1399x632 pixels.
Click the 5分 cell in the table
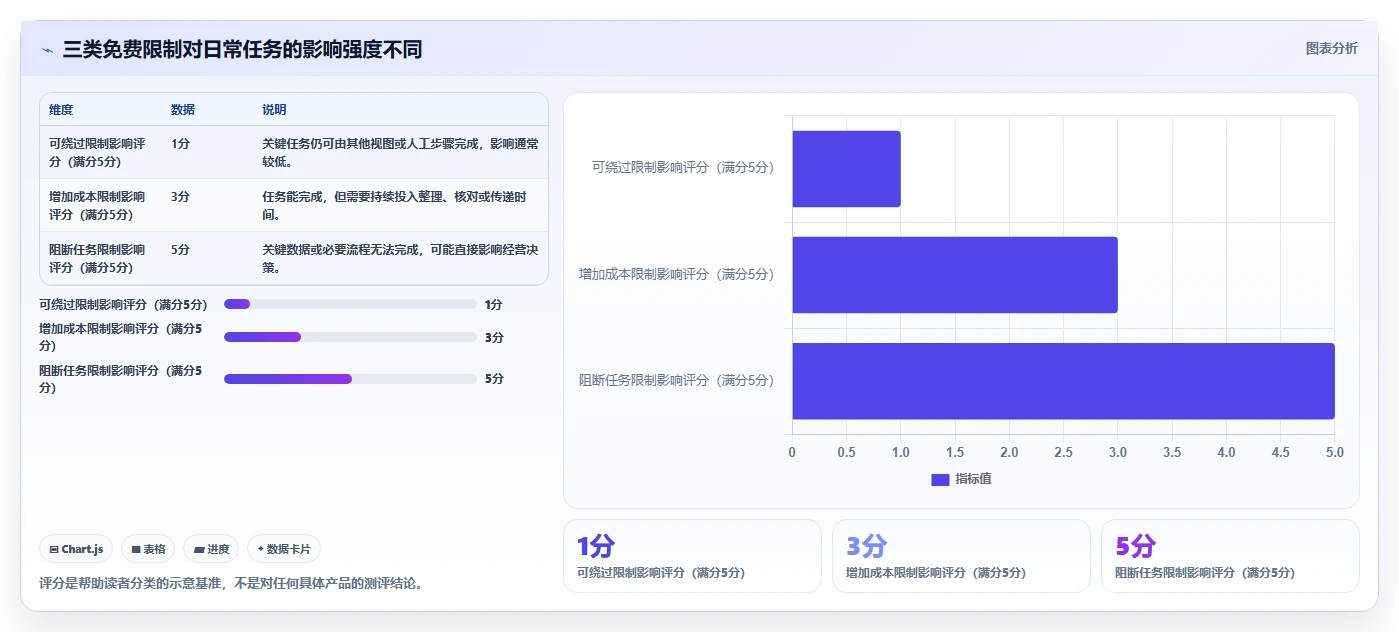point(180,250)
